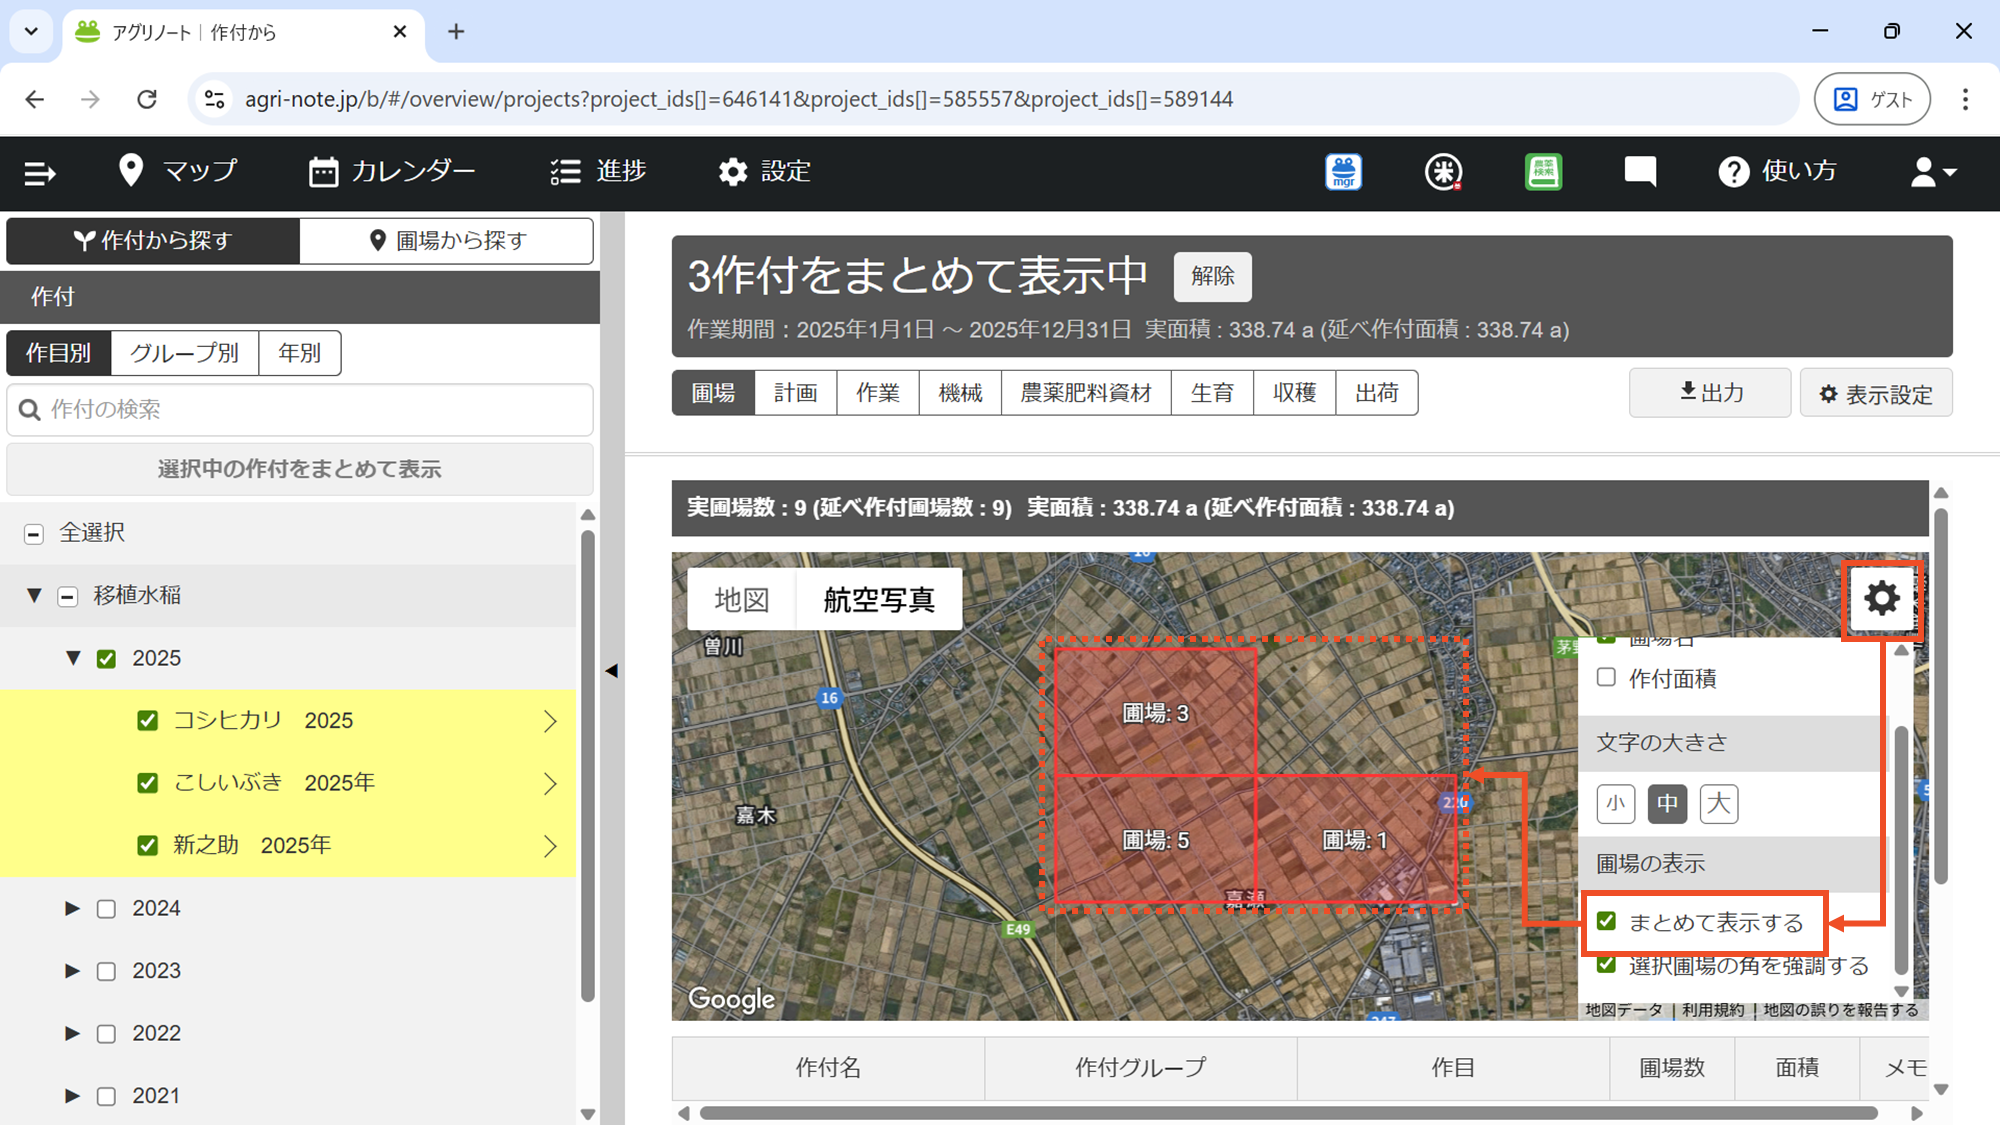Open the green pesticide search book icon

[1543, 172]
